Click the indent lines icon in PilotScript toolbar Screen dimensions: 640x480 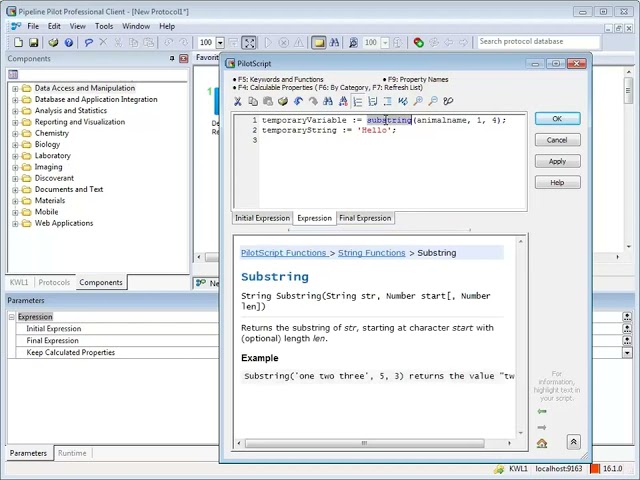coord(388,101)
